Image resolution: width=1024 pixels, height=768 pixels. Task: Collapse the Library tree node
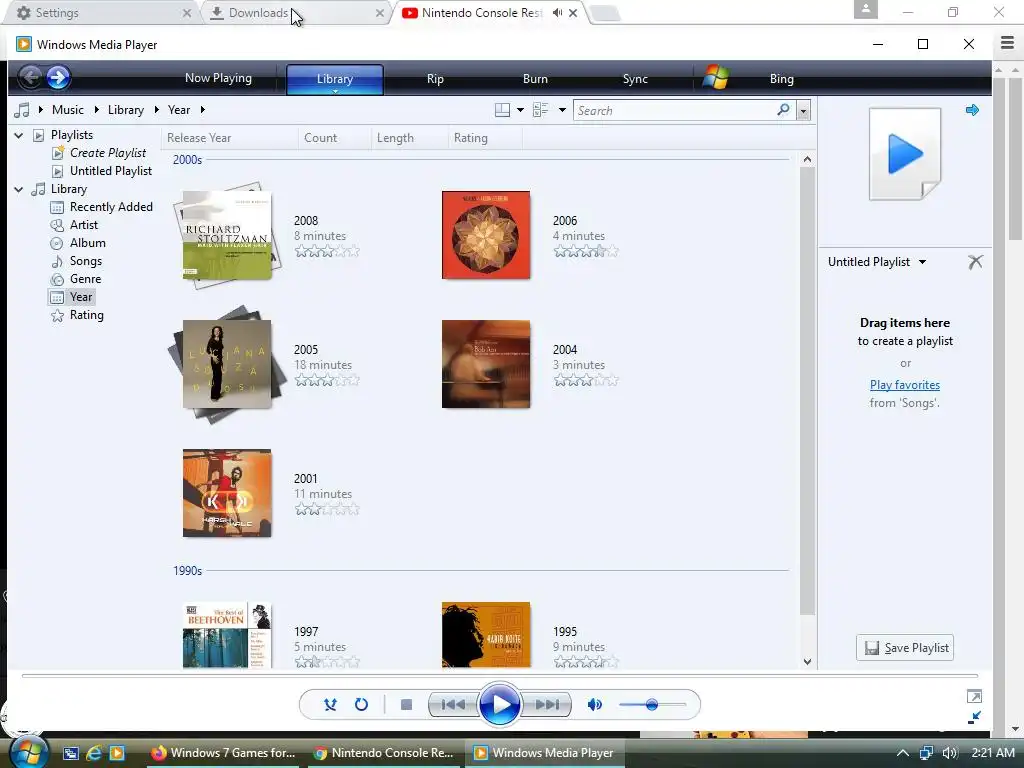[19, 189]
